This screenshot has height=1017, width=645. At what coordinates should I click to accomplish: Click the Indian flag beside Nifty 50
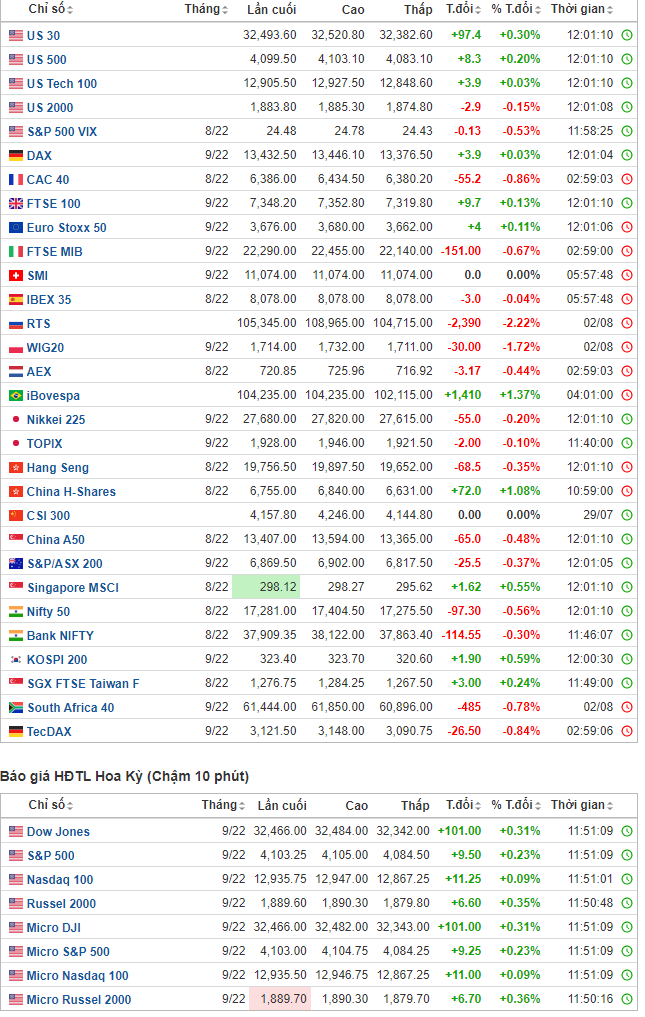(16, 612)
